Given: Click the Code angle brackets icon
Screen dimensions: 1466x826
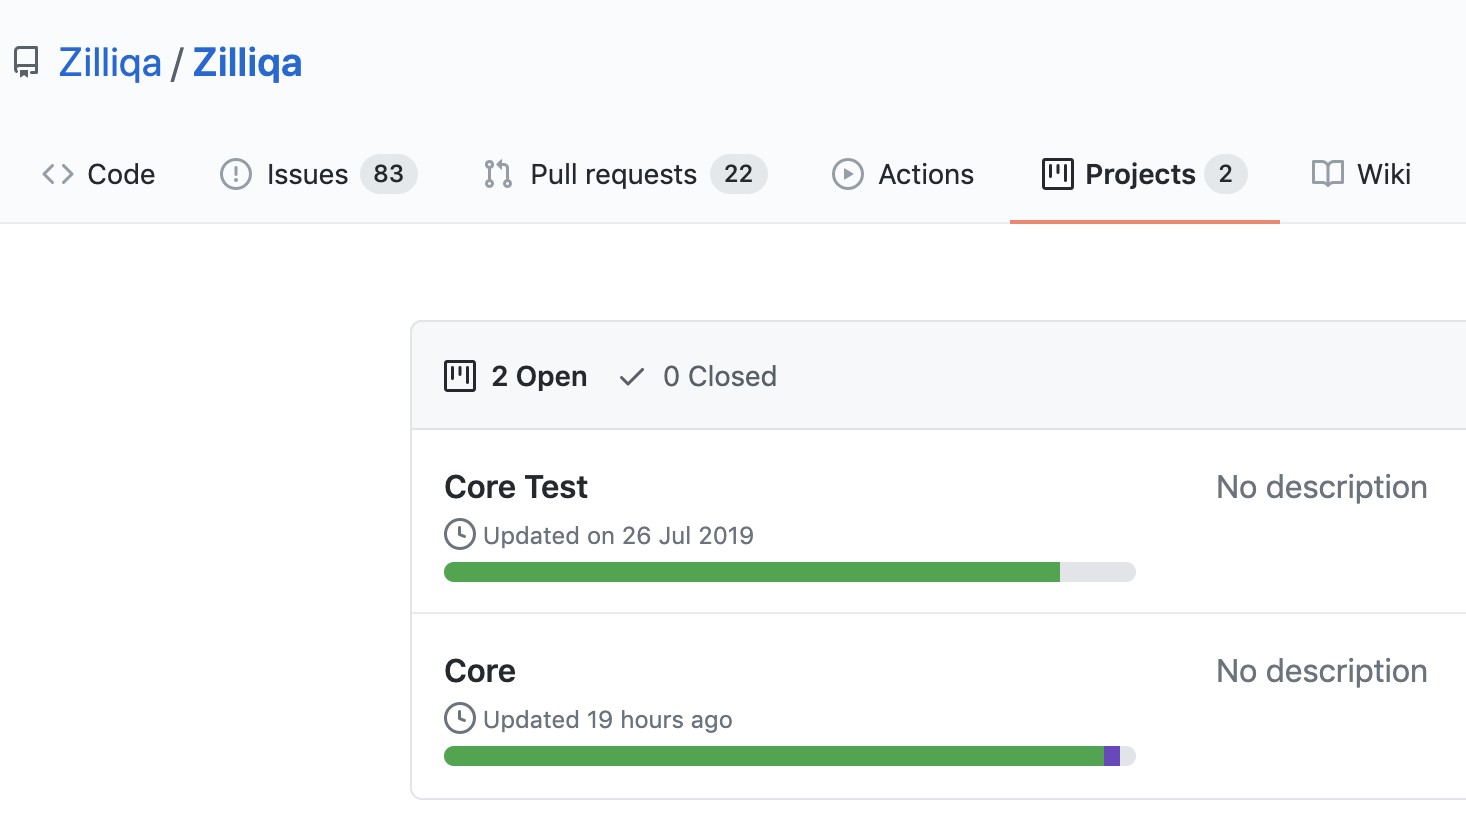Looking at the screenshot, I should [x=58, y=174].
